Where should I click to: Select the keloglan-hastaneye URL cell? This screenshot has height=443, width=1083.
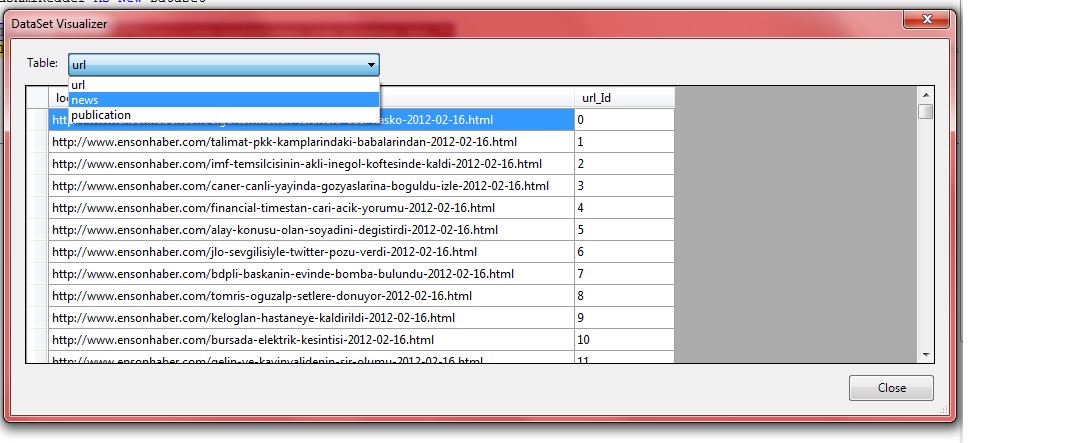point(311,318)
